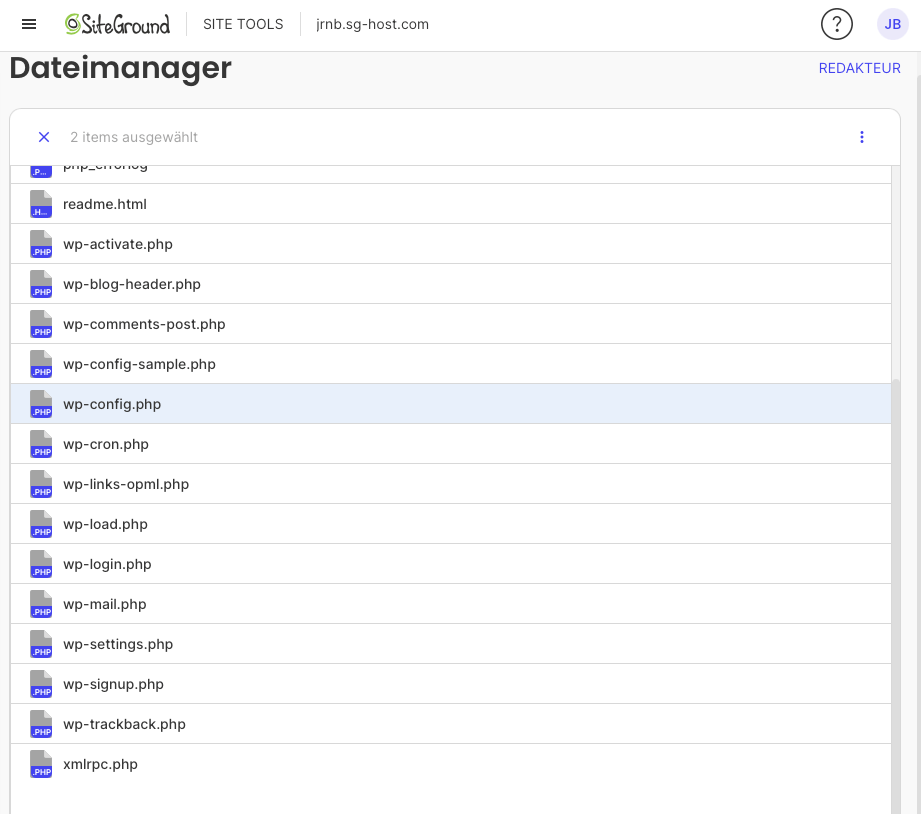Open the JB user avatar menu
This screenshot has width=921, height=814.
click(892, 24)
